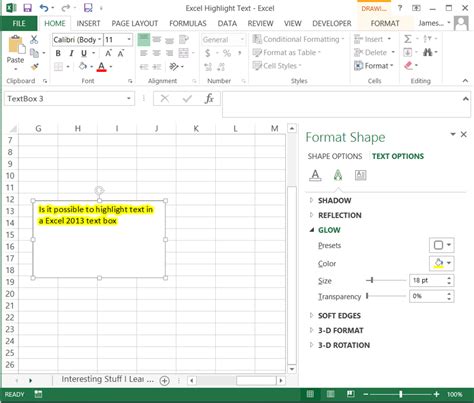Add a new sheet with the plus icon
Image resolution: width=474 pixels, height=403 pixels.
tap(164, 380)
